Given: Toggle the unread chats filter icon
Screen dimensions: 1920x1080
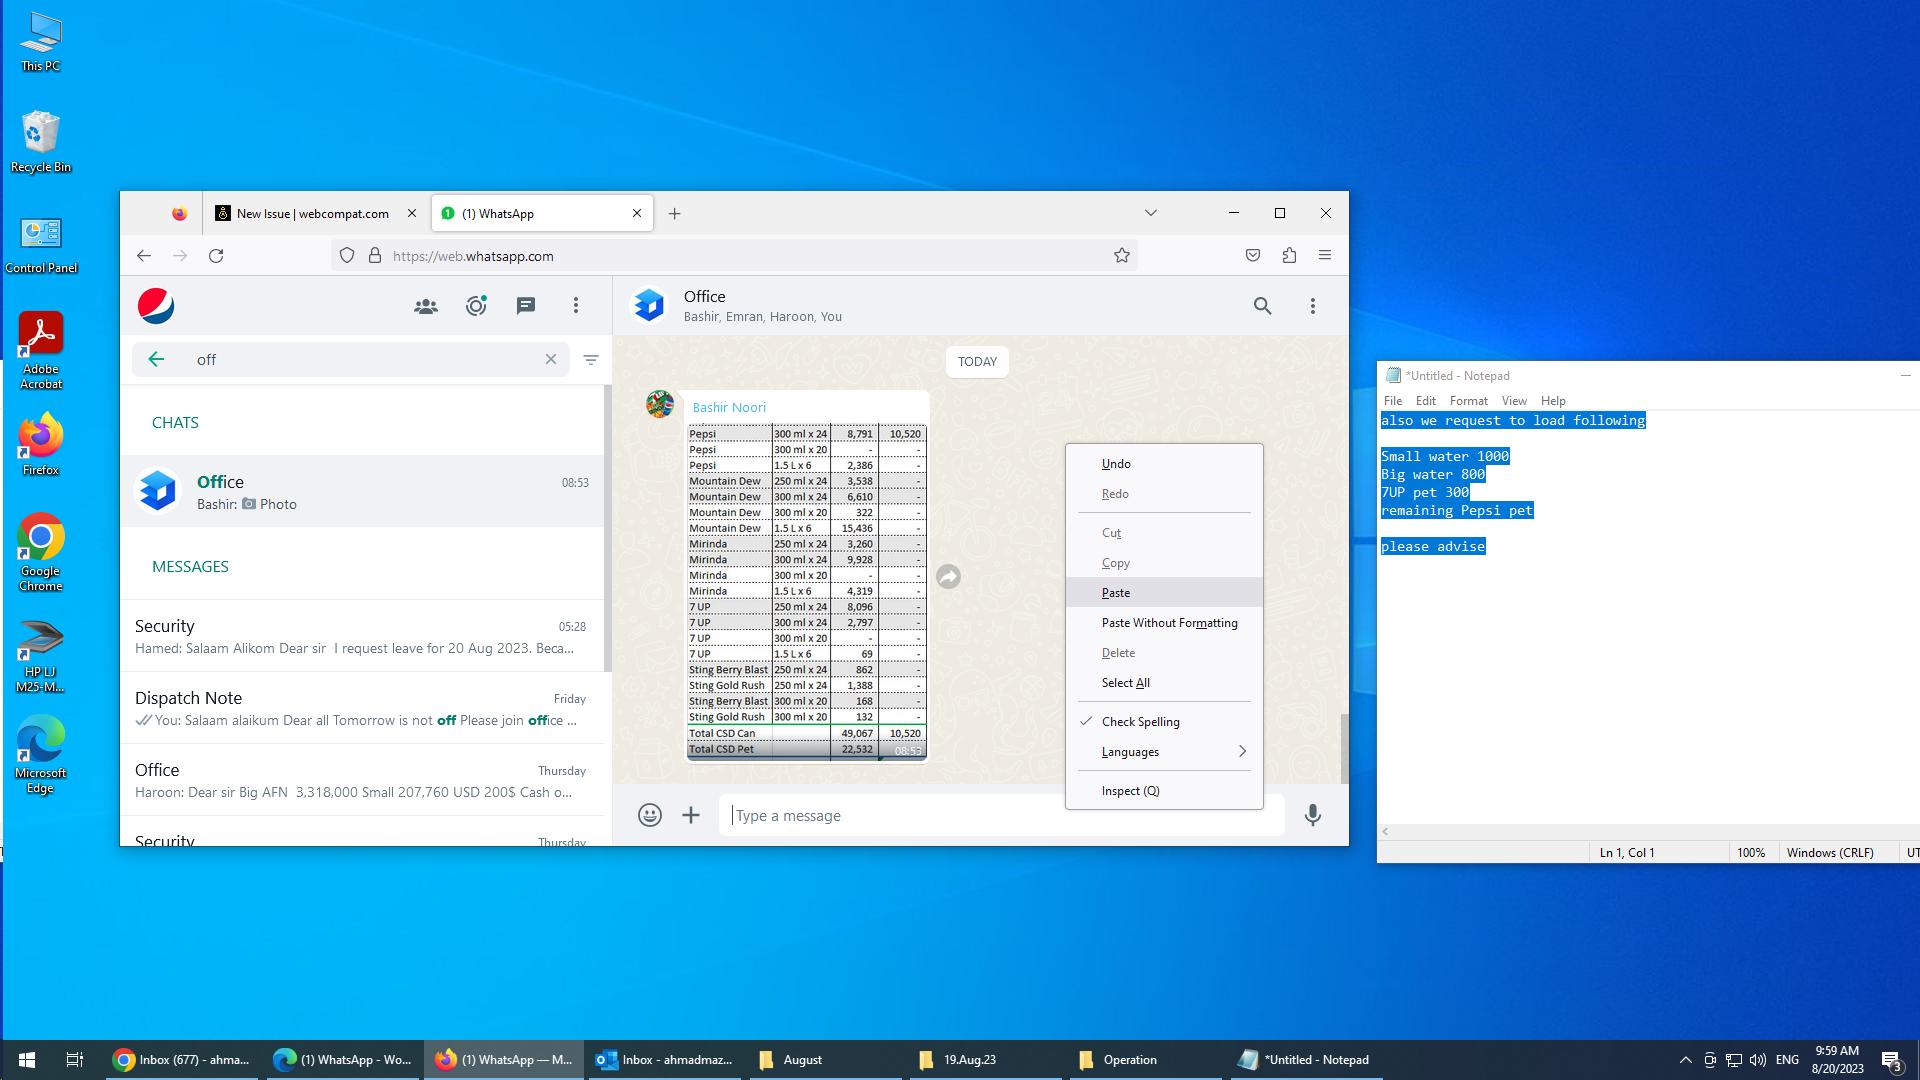Looking at the screenshot, I should point(591,360).
